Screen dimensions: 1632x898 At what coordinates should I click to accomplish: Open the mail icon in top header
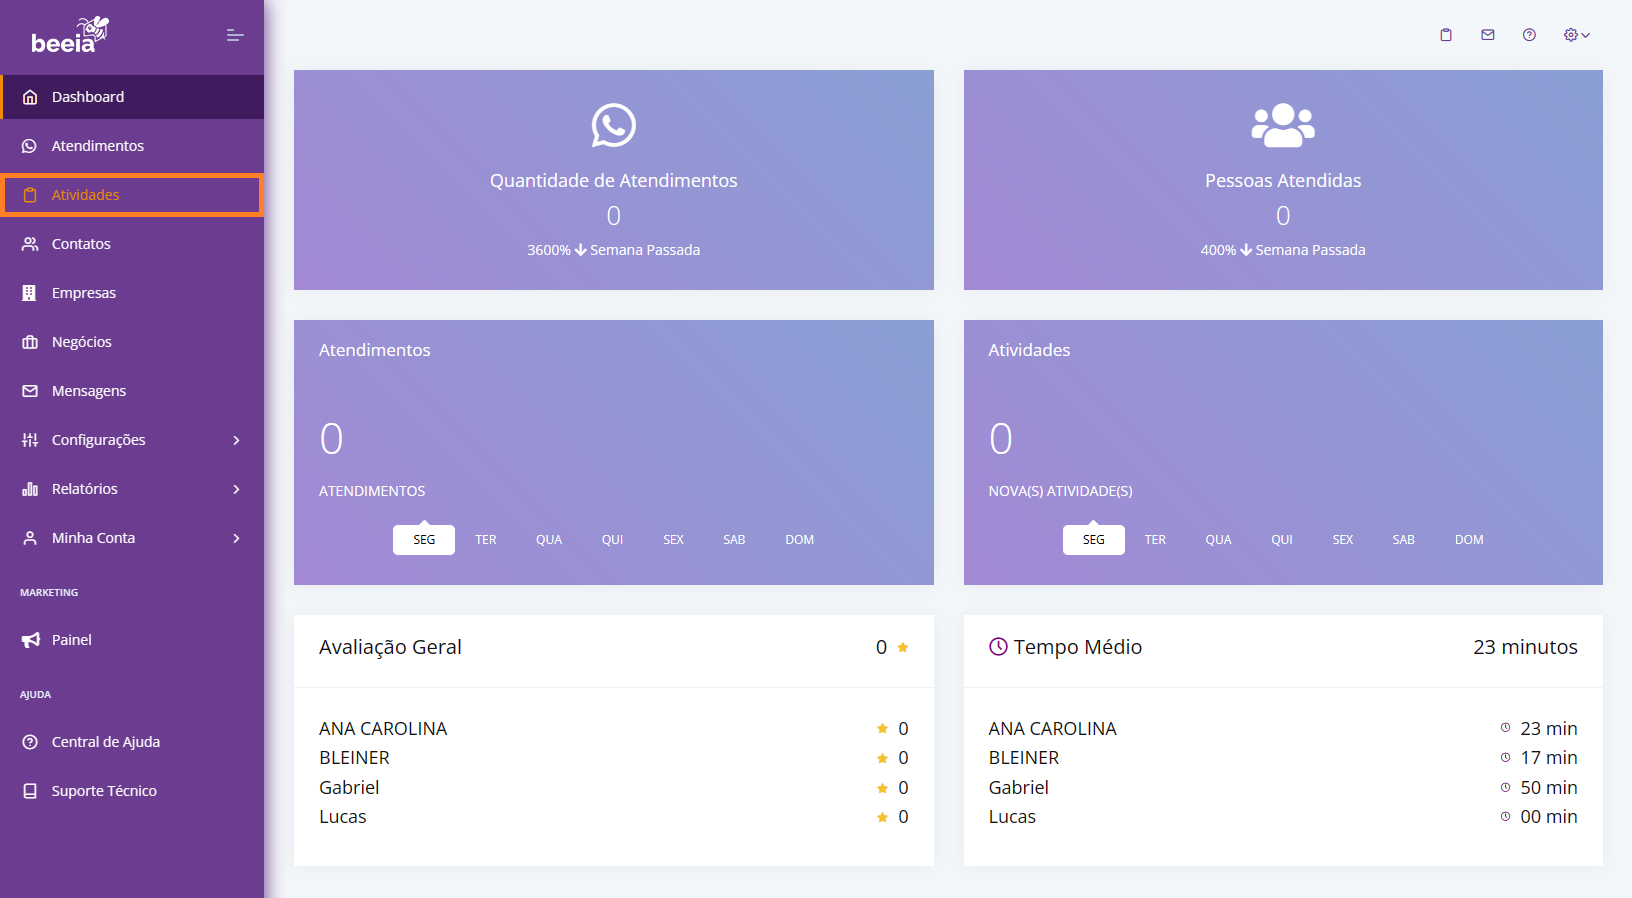1488,35
